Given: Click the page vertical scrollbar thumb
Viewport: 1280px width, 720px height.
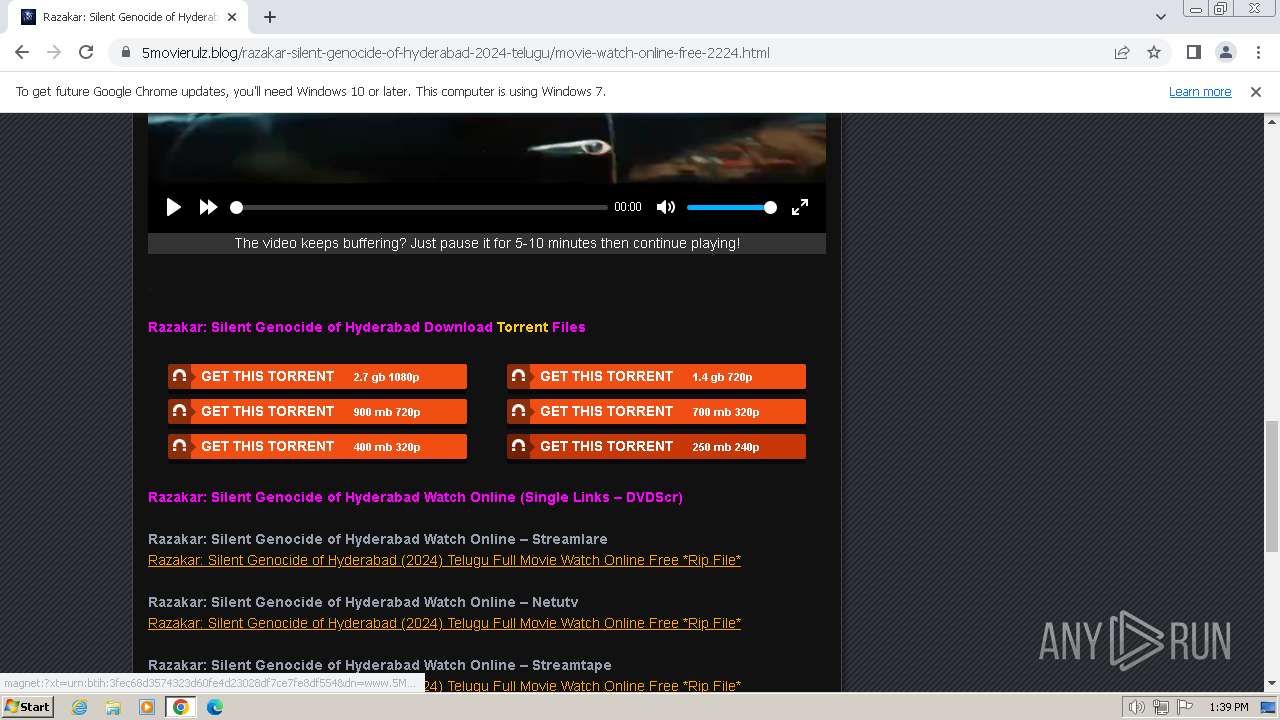Looking at the screenshot, I should 1272,486.
